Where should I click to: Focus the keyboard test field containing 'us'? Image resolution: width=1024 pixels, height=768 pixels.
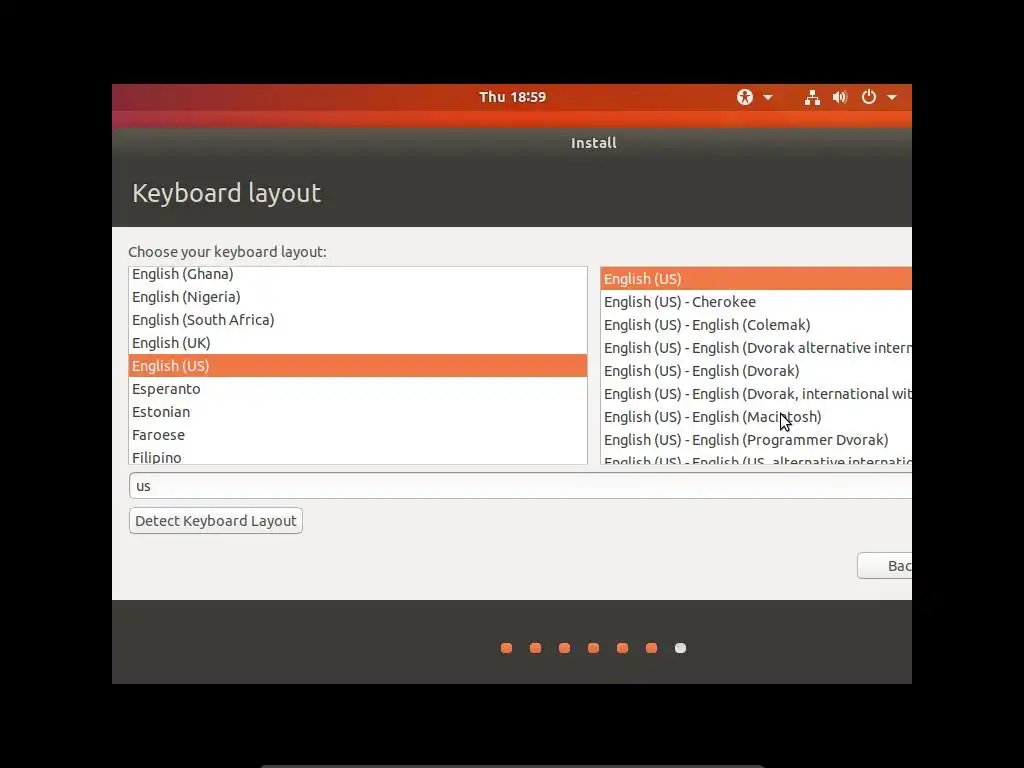520,486
